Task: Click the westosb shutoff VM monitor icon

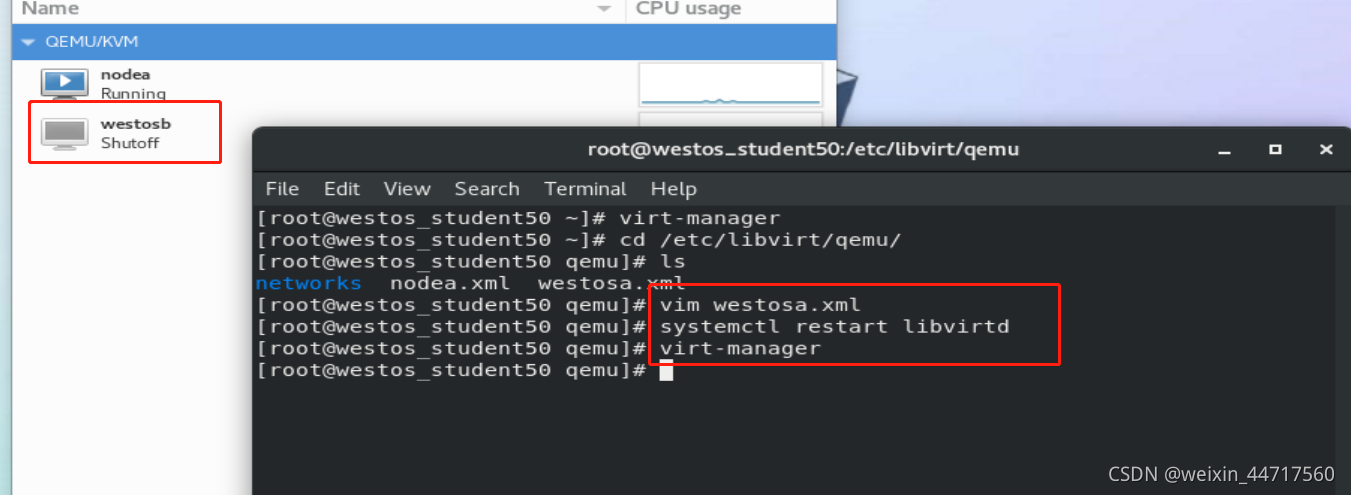Action: point(65,133)
